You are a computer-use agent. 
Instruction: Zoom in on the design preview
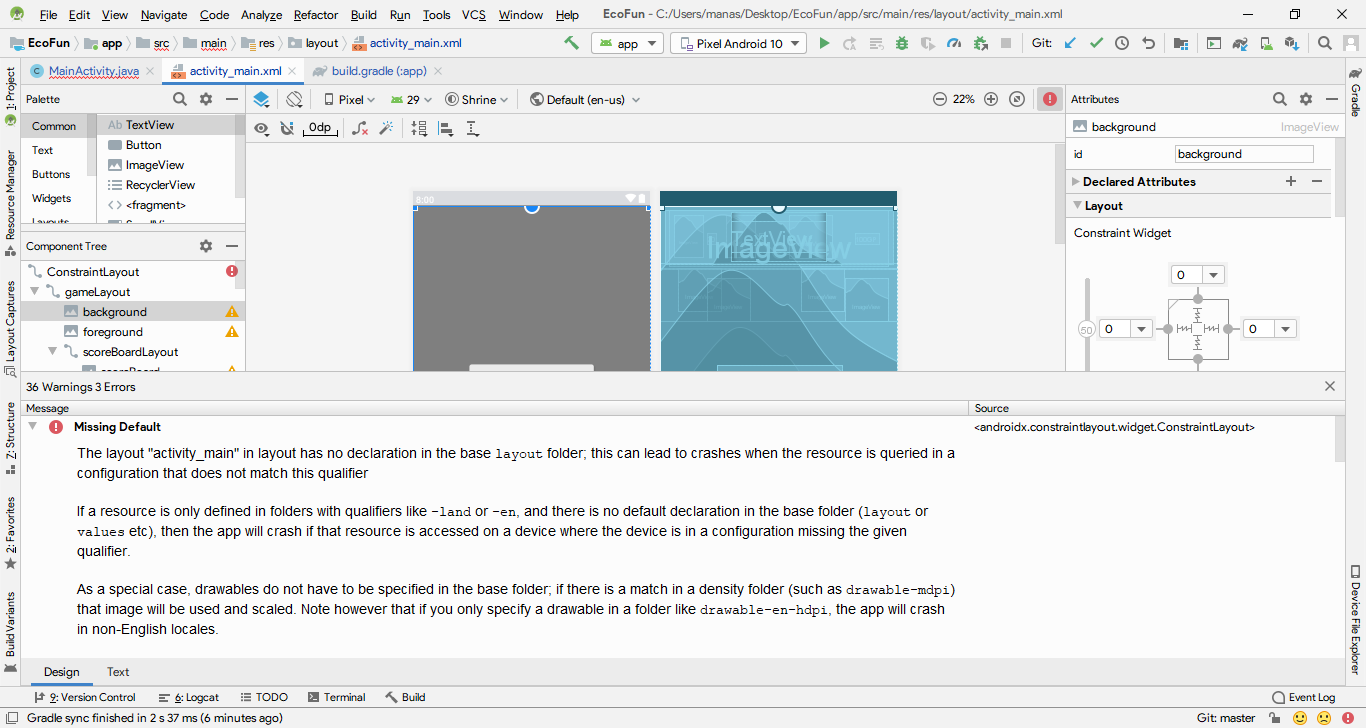pos(991,99)
